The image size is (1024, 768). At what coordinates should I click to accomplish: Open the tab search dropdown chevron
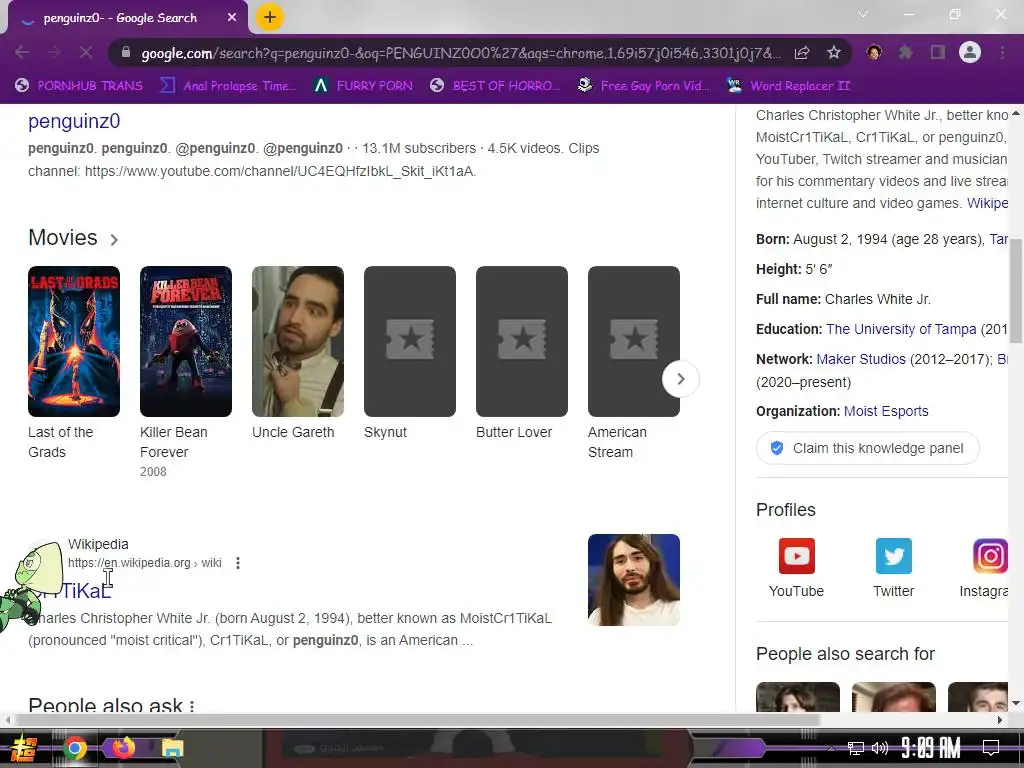click(x=863, y=14)
